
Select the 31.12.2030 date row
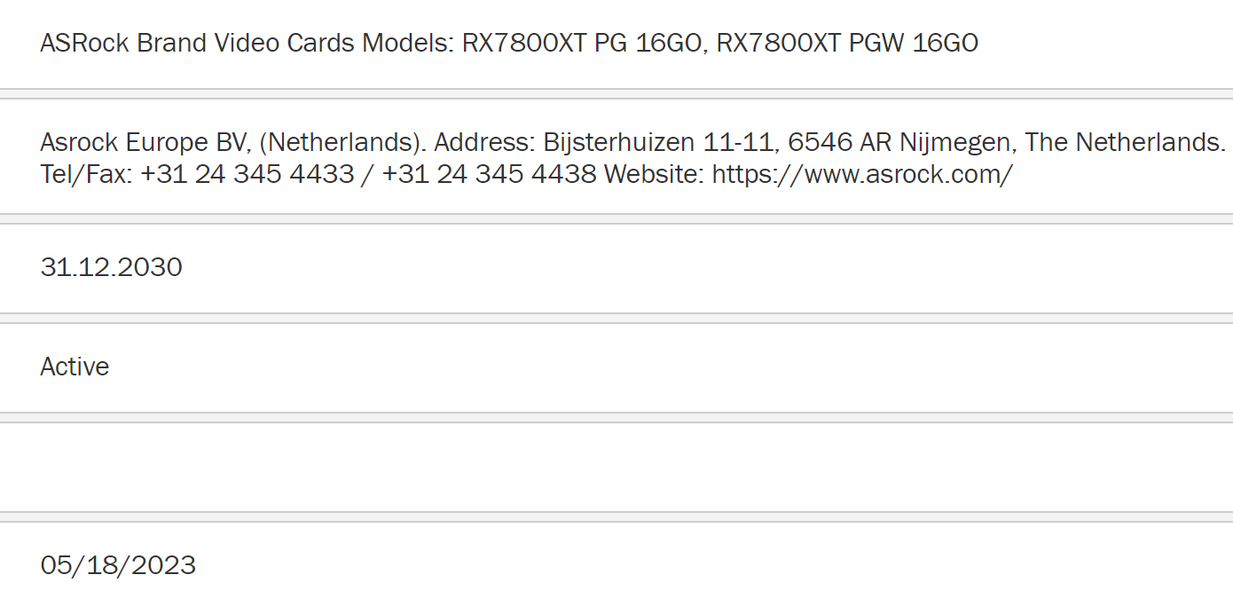pos(111,267)
